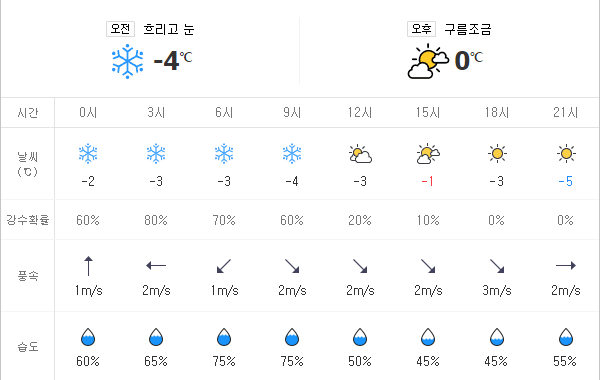Select the 9시 time column header
This screenshot has height=380, width=601.
[292, 112]
